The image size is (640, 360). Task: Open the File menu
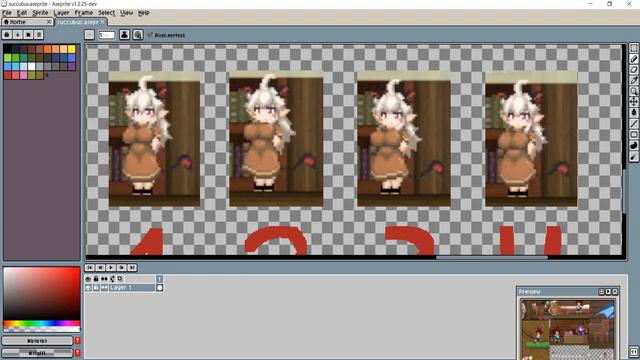(x=7, y=13)
